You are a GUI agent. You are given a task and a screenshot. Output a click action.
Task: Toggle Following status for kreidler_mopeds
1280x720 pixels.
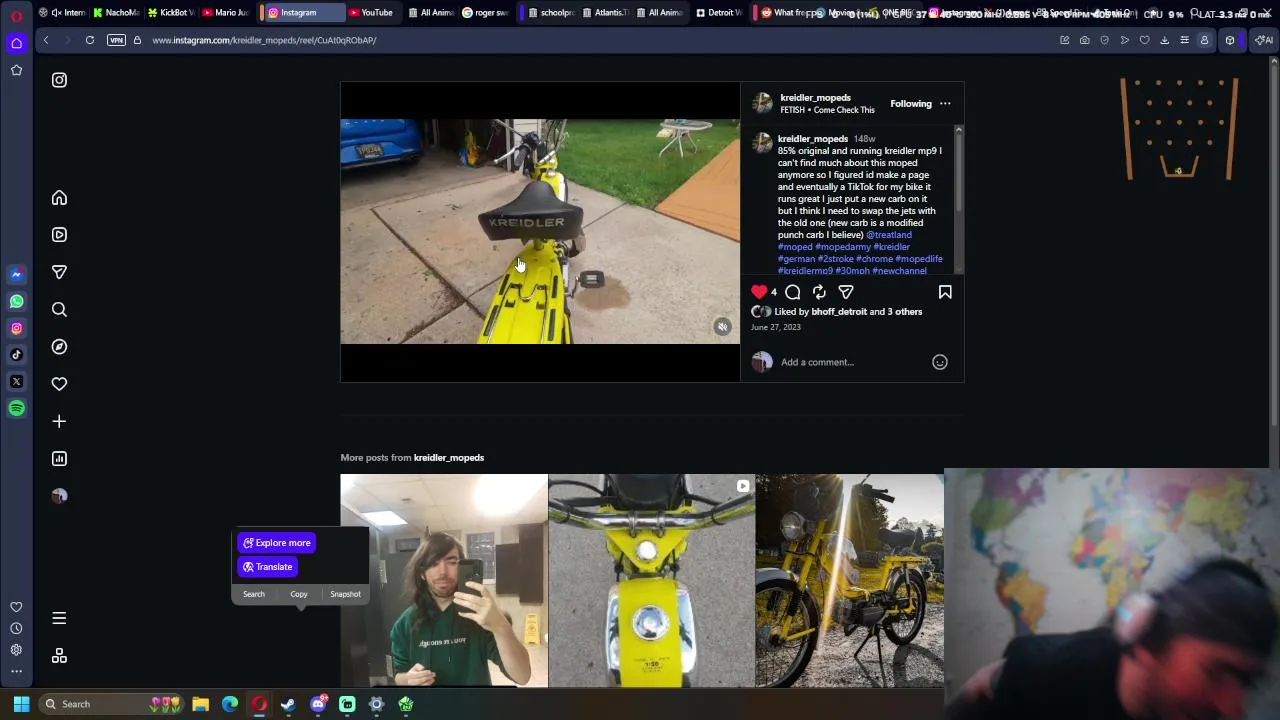point(911,104)
